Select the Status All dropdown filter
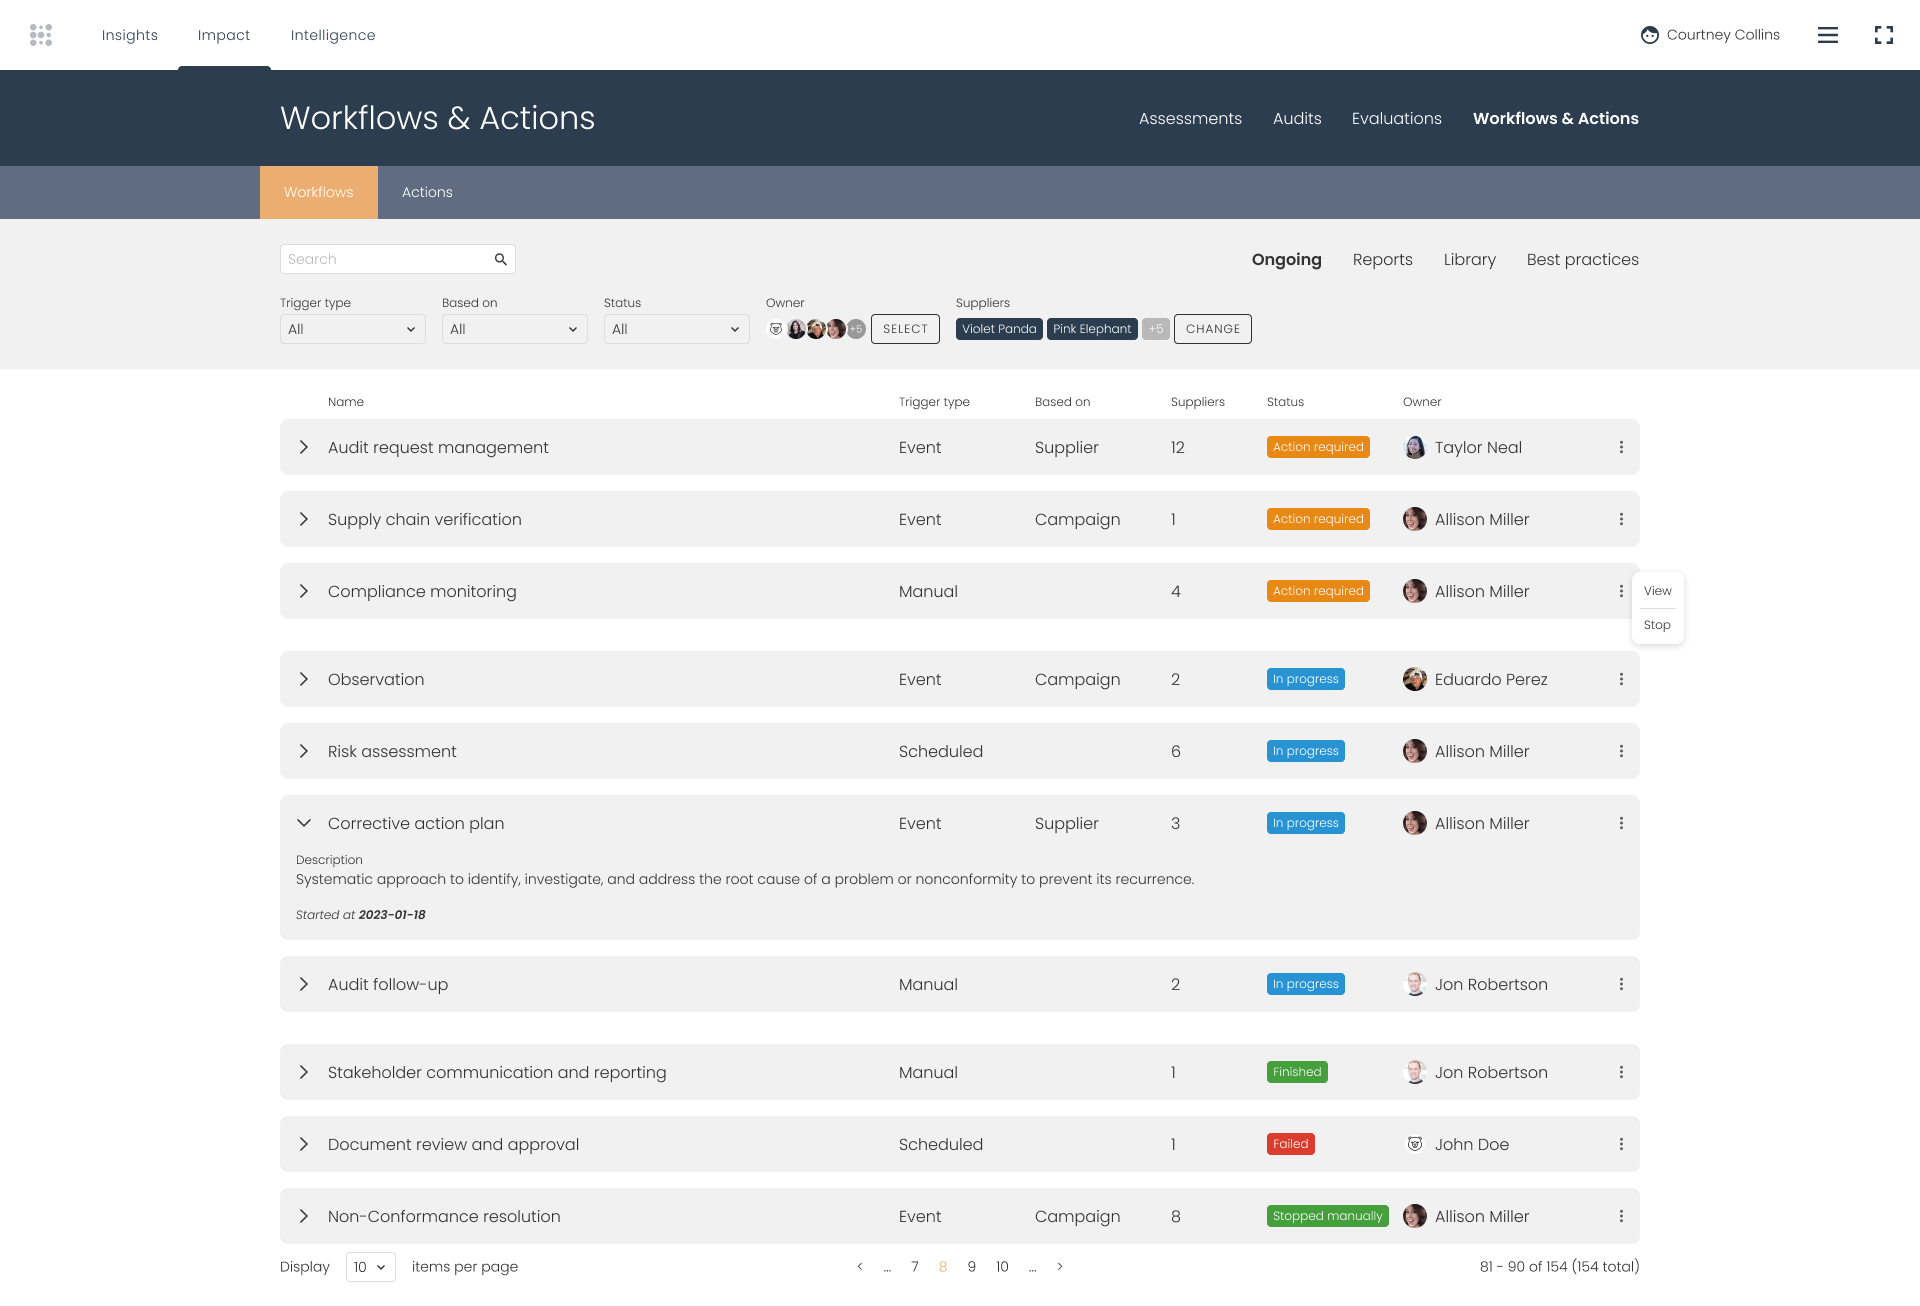This screenshot has width=1920, height=1306. pyautogui.click(x=675, y=329)
